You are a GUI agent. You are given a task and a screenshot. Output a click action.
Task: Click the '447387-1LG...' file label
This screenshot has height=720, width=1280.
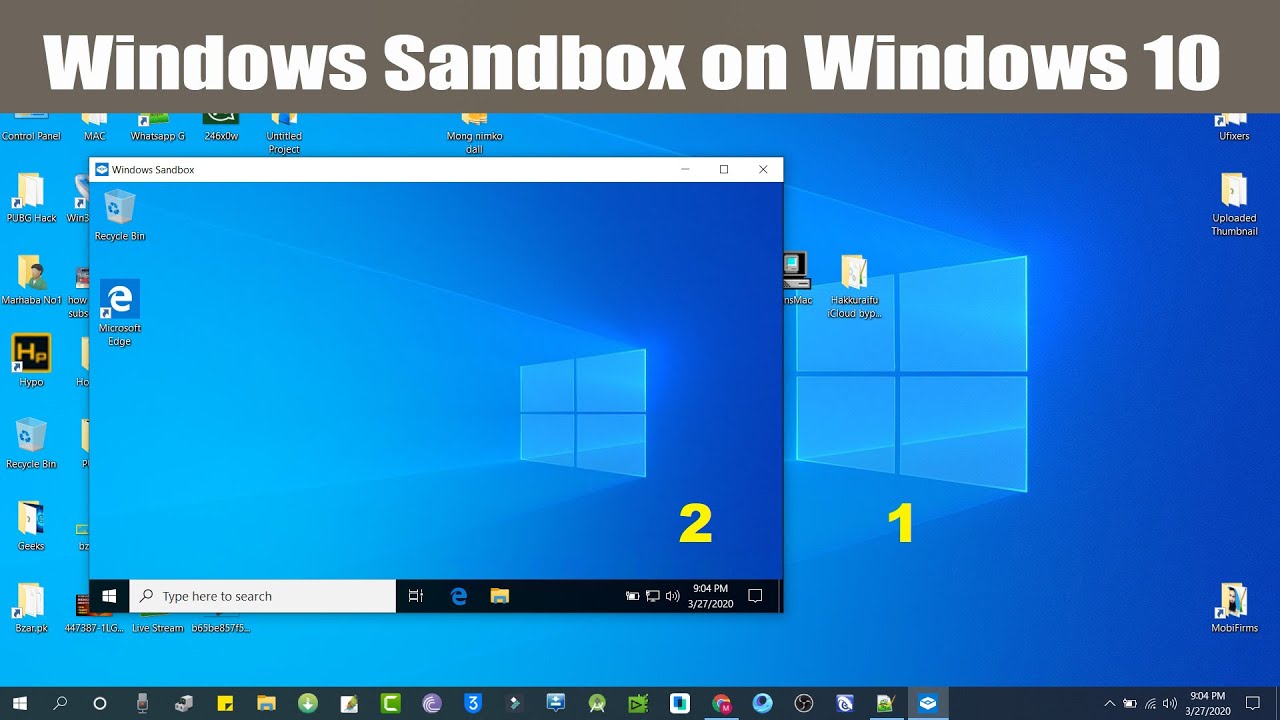pyautogui.click(x=94, y=628)
